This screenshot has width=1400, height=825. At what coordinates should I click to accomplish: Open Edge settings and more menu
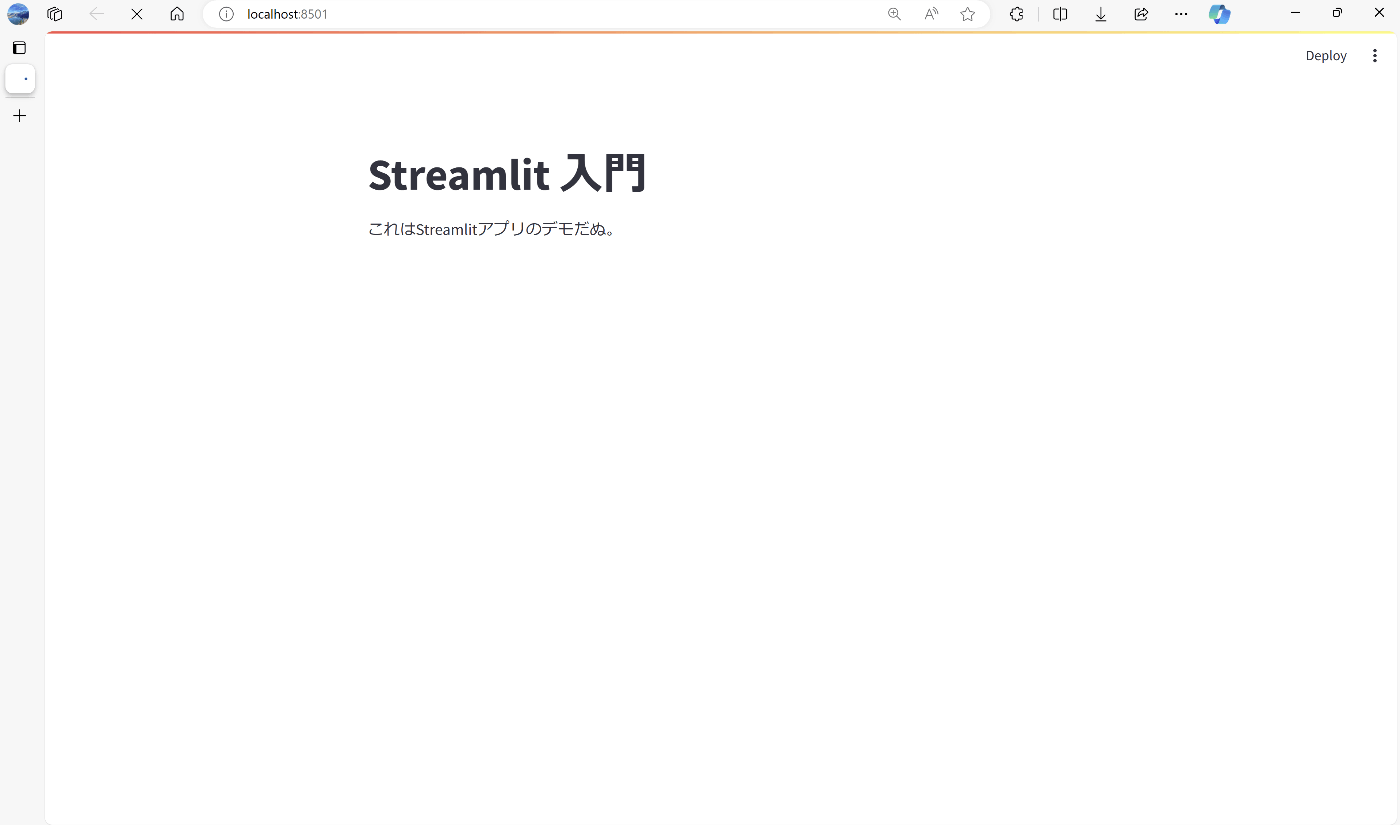pyautogui.click(x=1181, y=14)
